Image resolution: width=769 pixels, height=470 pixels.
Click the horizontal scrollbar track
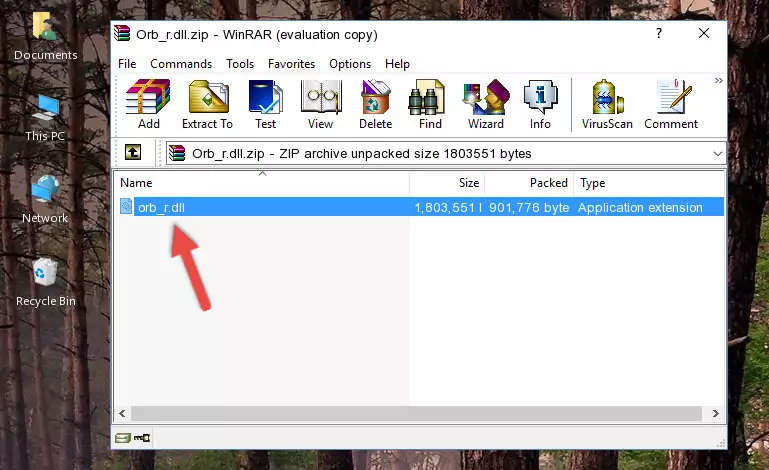tap(416, 414)
